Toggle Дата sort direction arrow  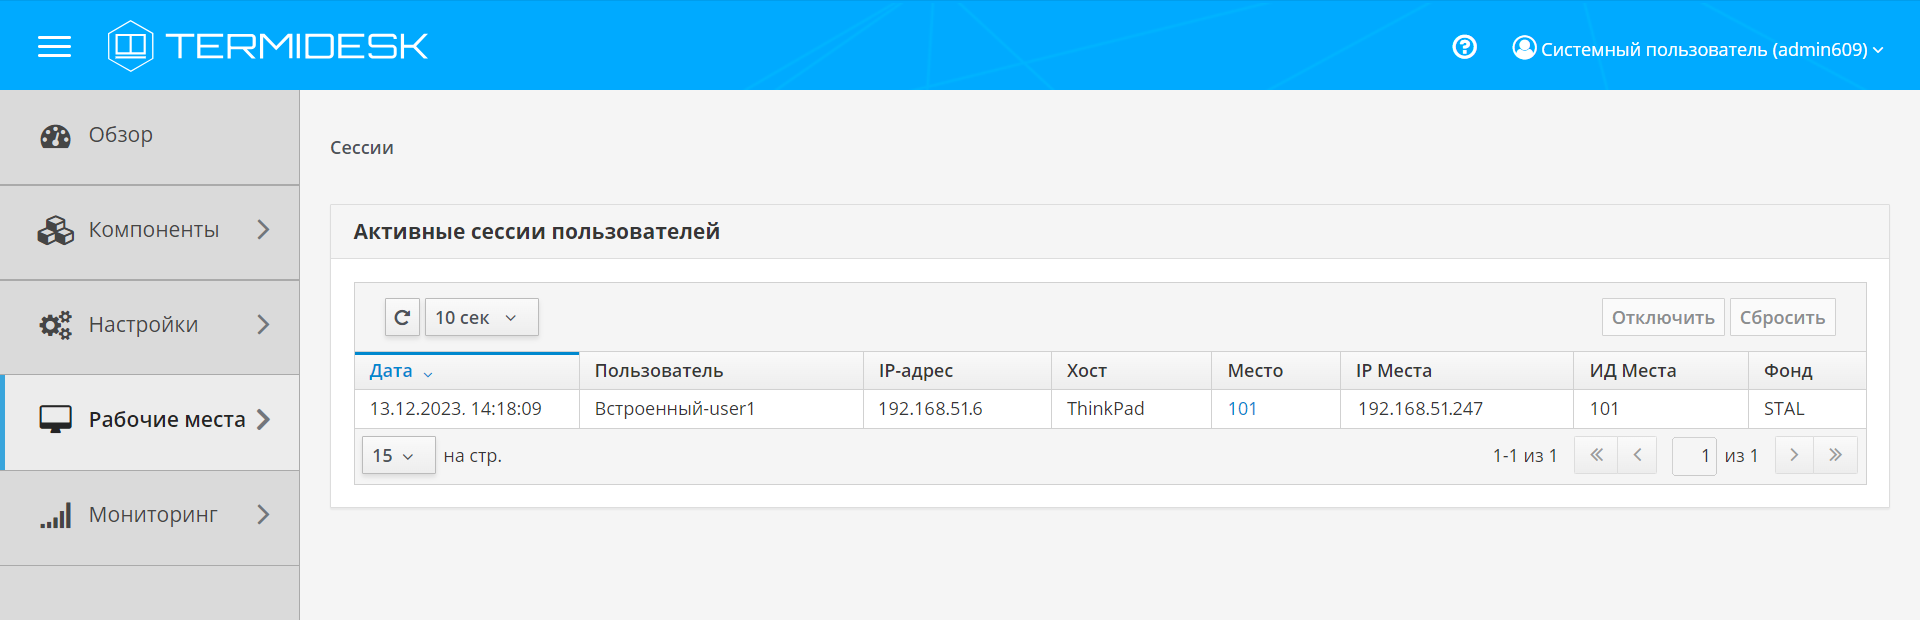pos(428,374)
